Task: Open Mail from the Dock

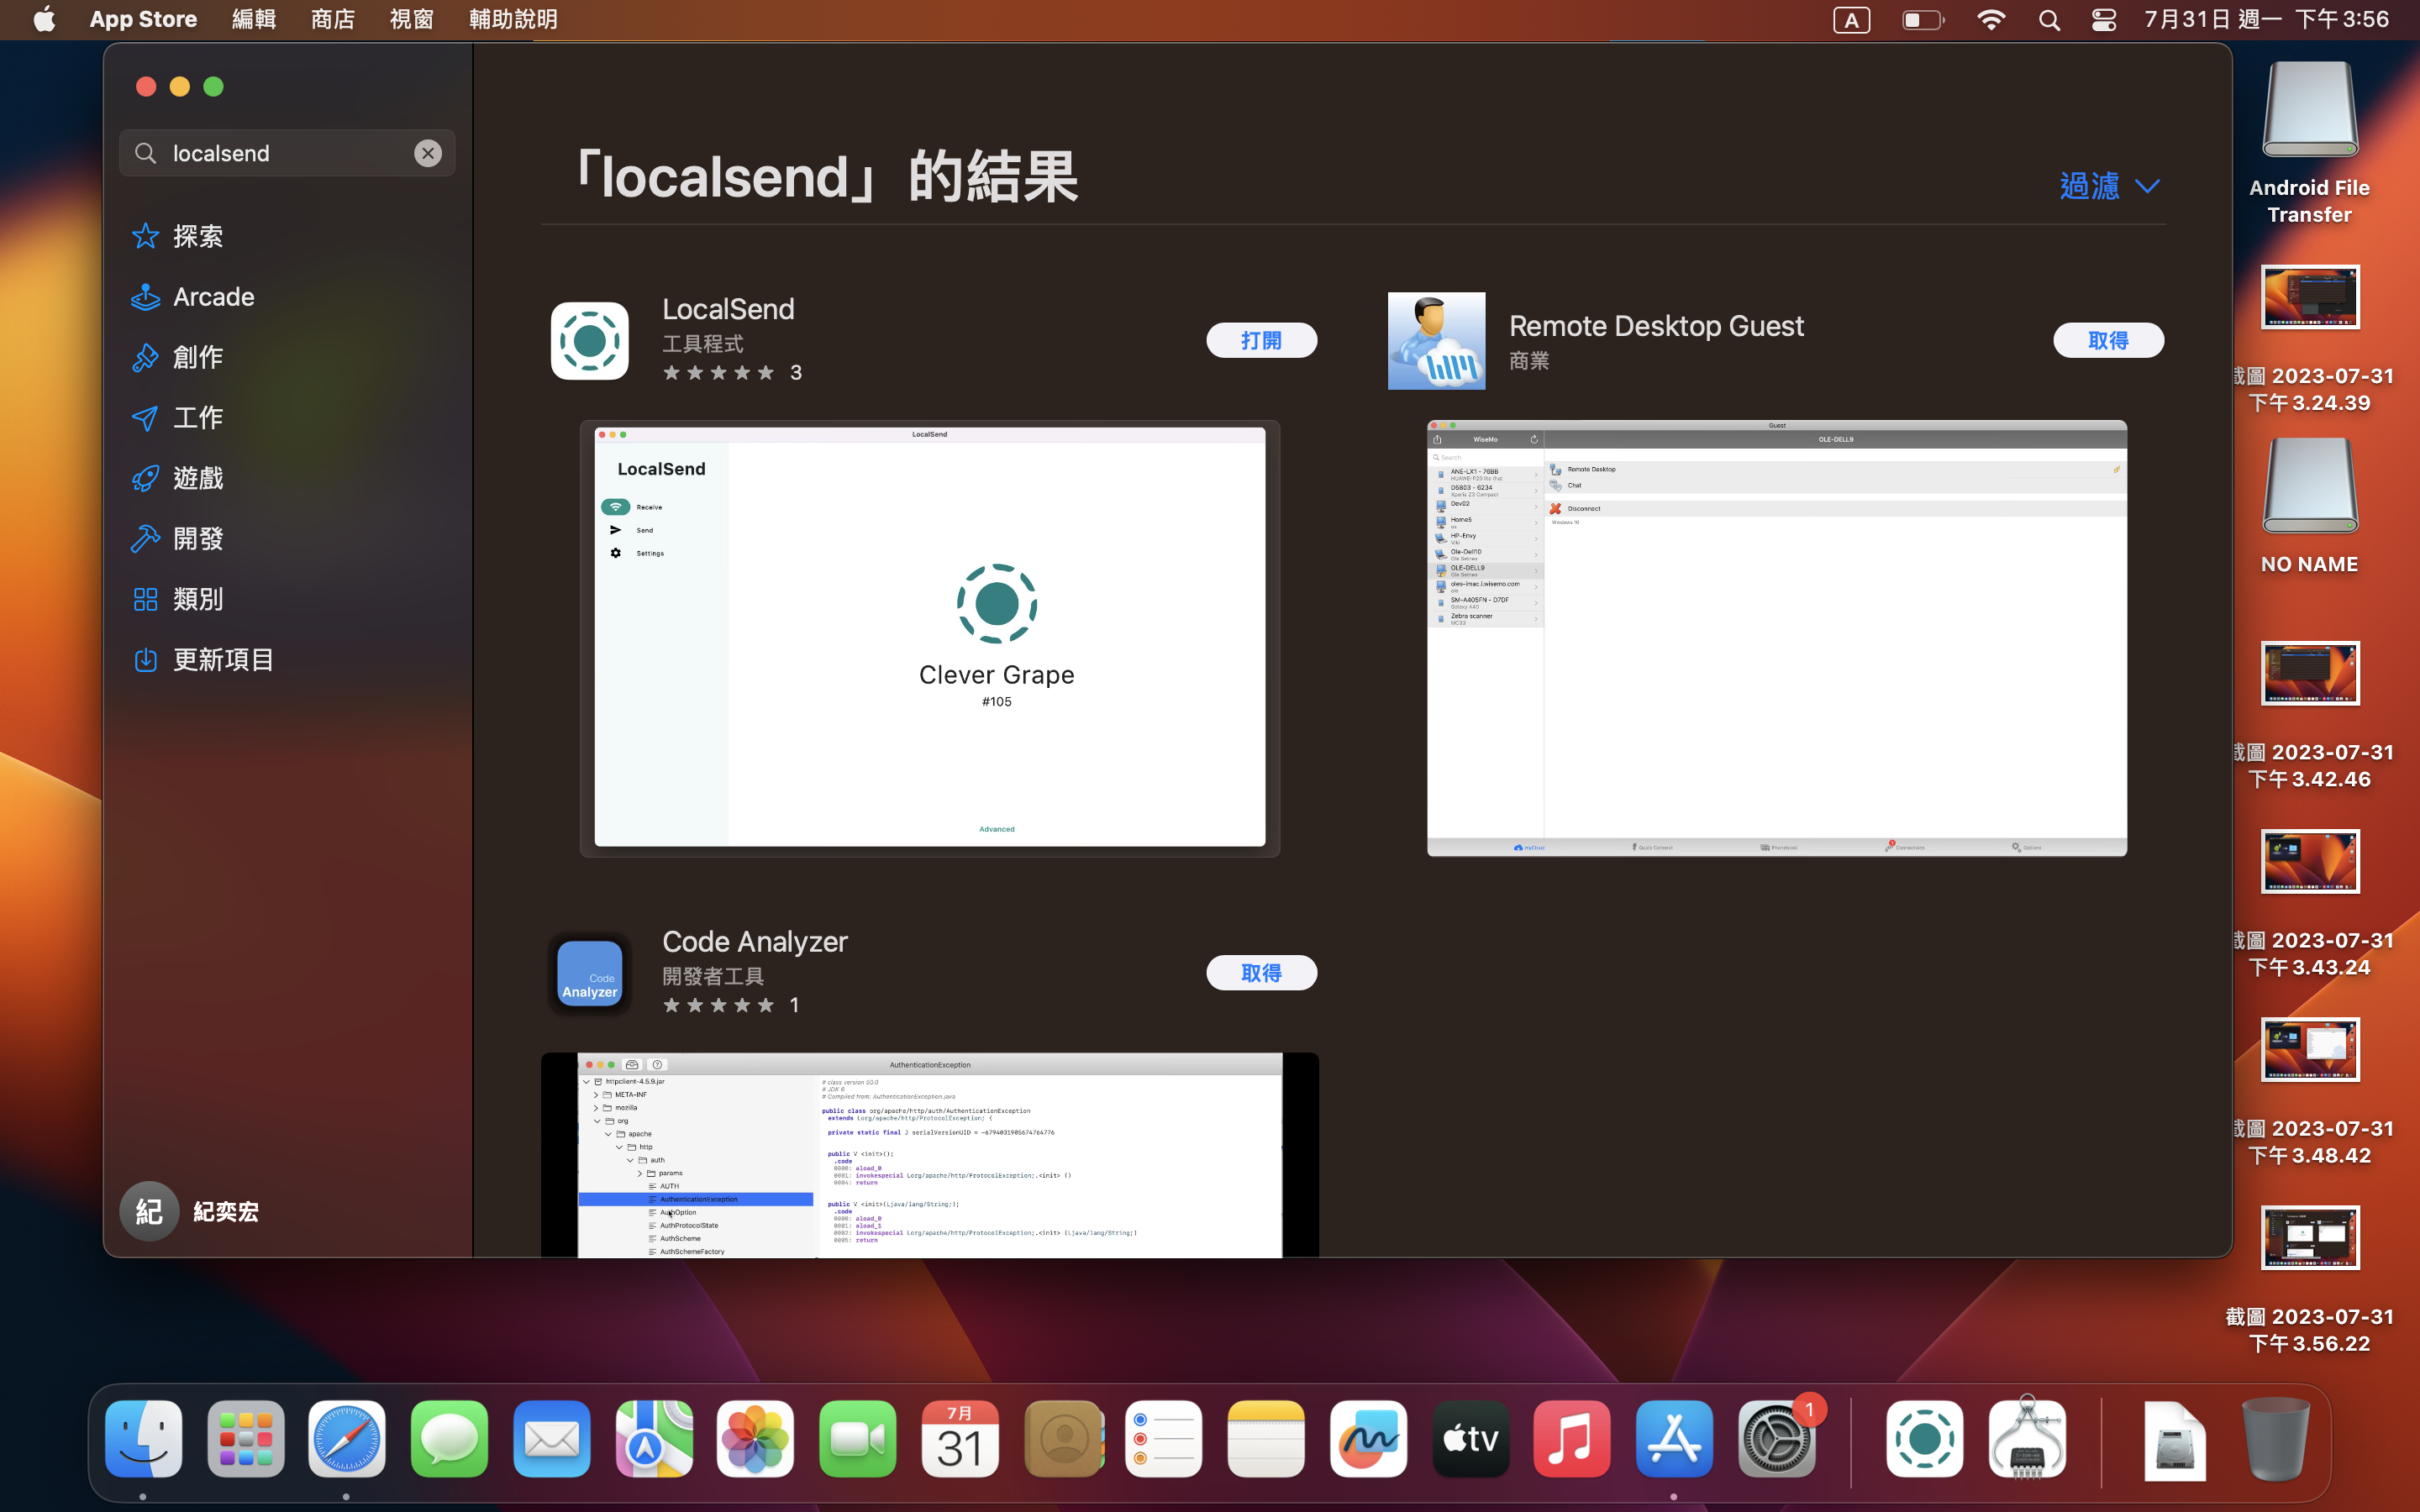Action: (552, 1439)
